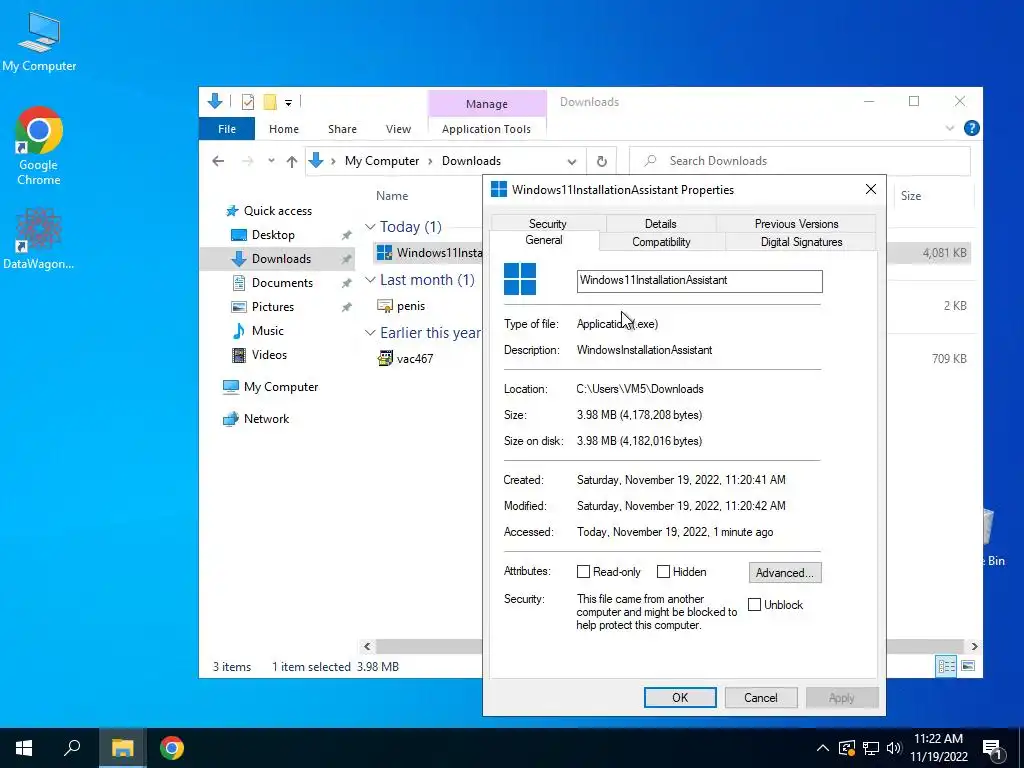This screenshot has height=768, width=1024.
Task: Open the My Computer desktop icon
Action: coord(39,40)
